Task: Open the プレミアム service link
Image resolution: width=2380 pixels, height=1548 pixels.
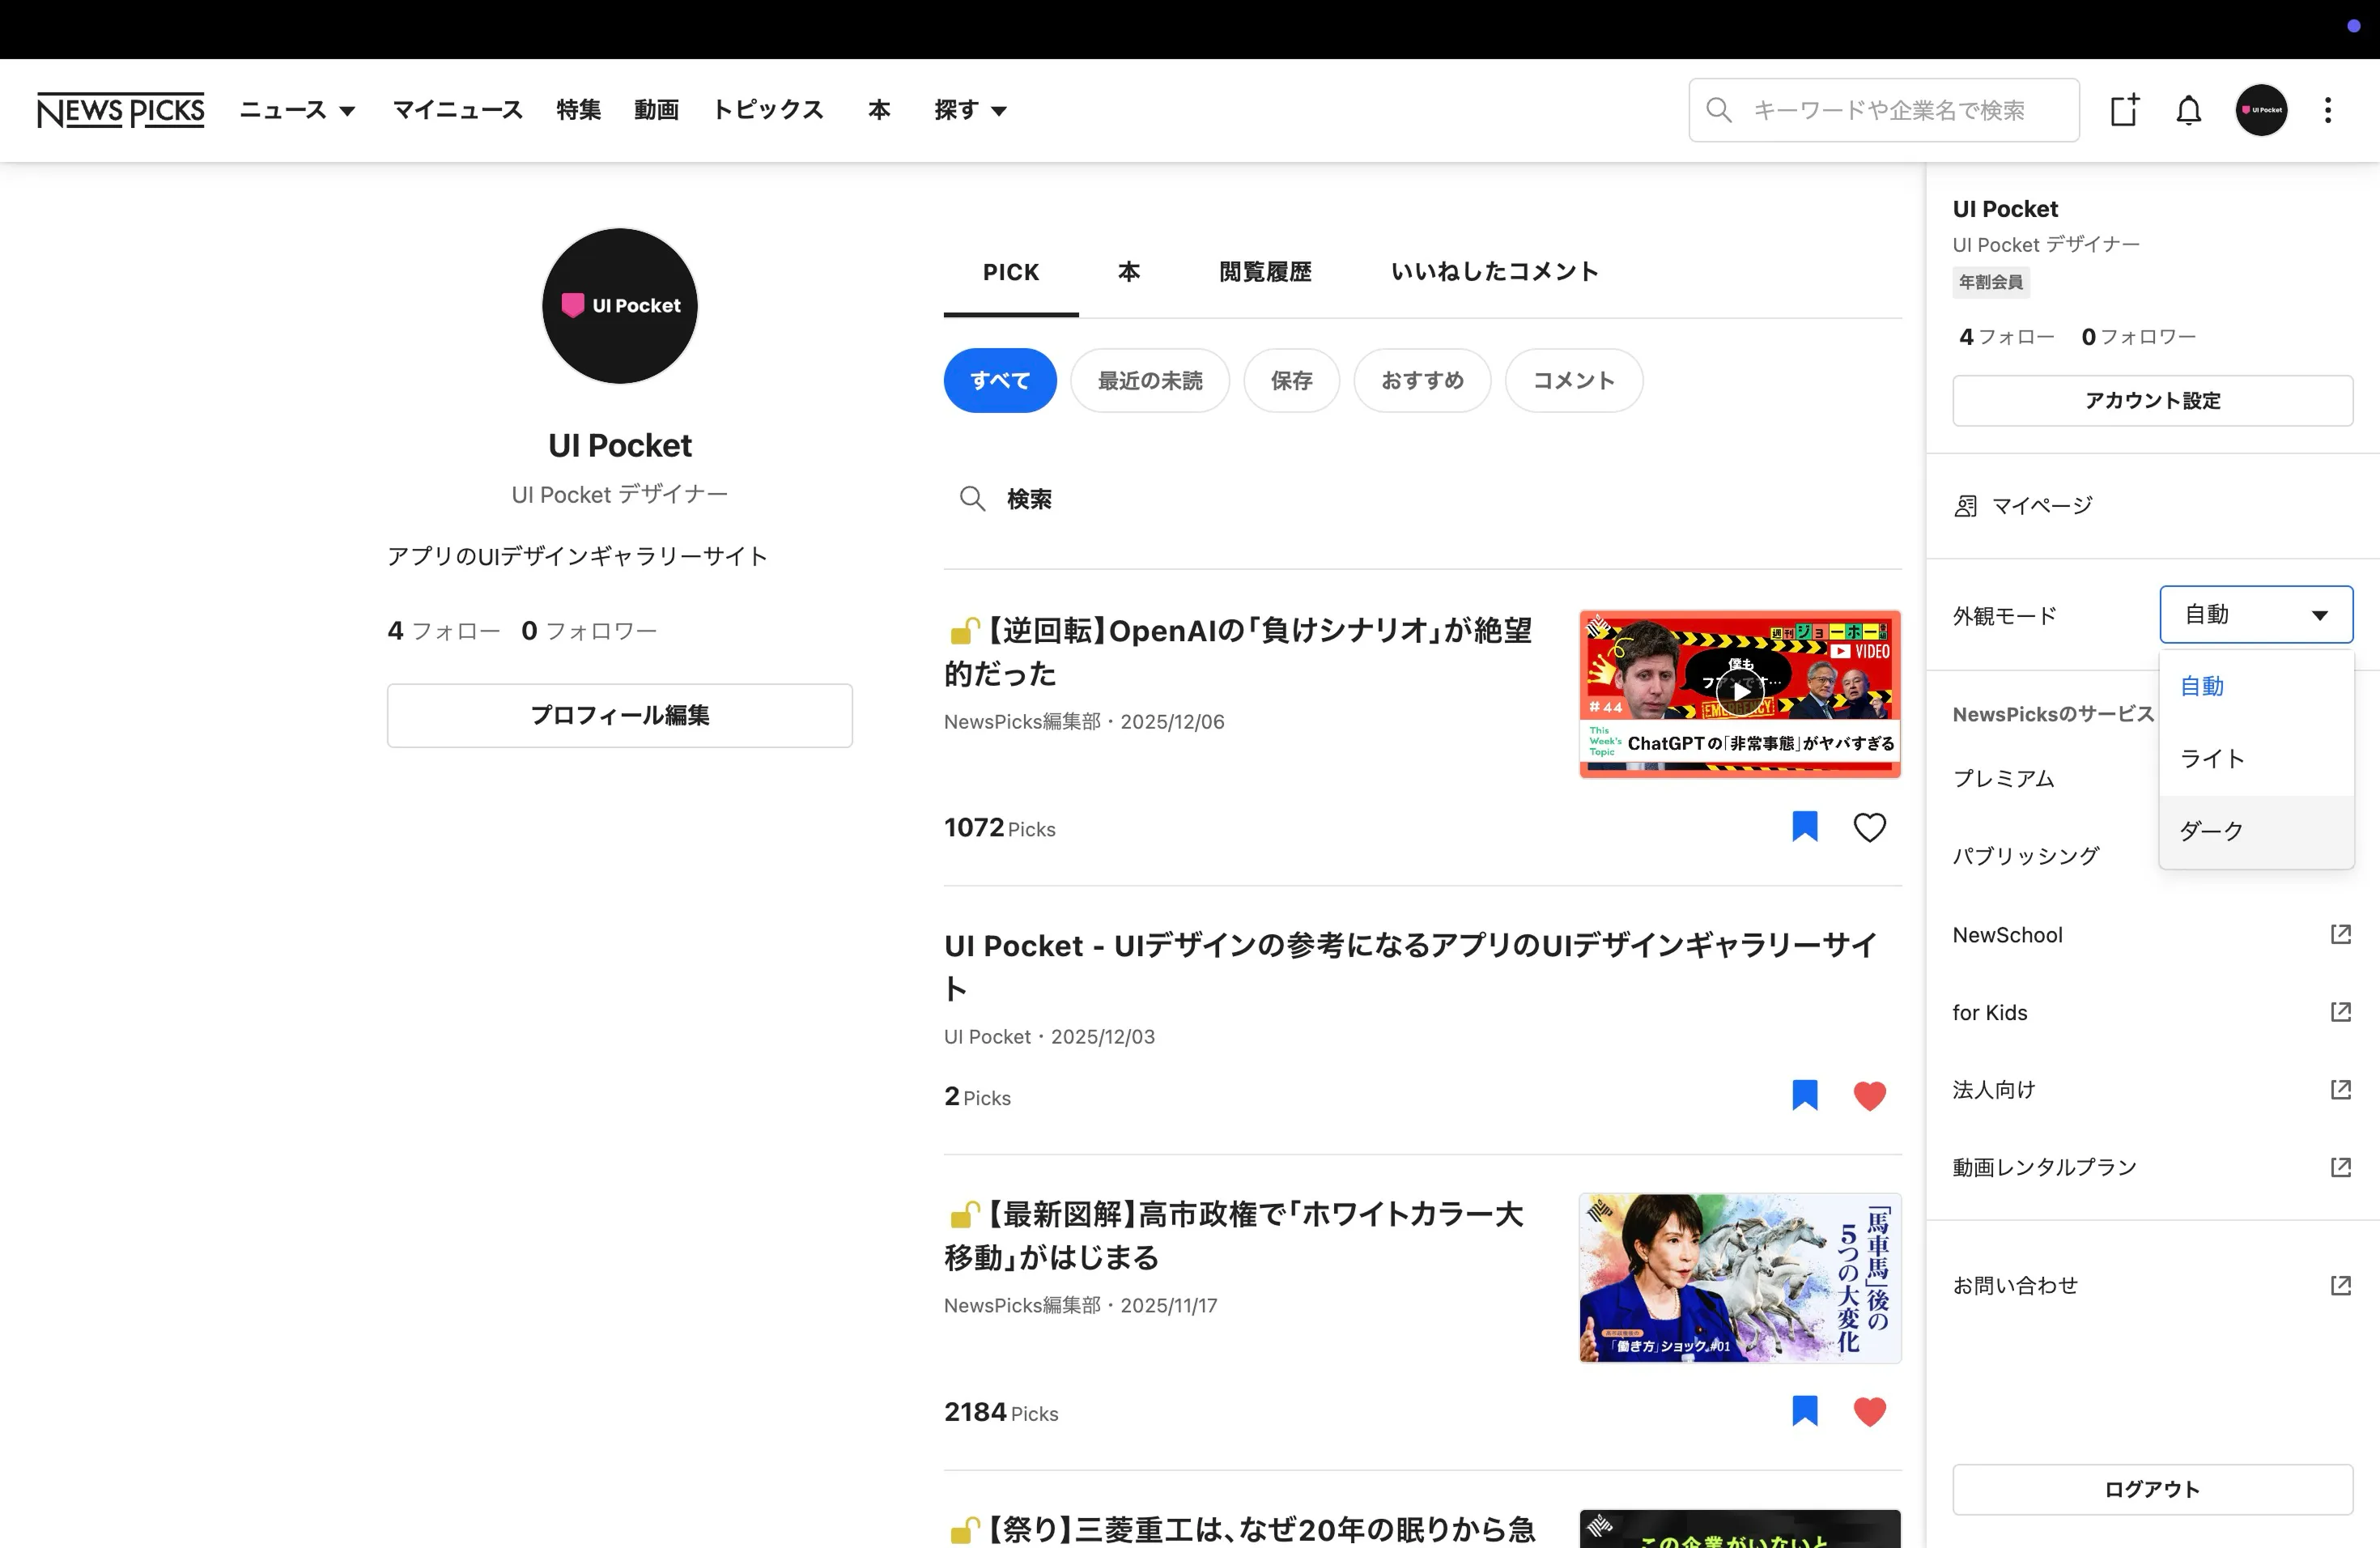Action: pyautogui.click(x=2003, y=779)
